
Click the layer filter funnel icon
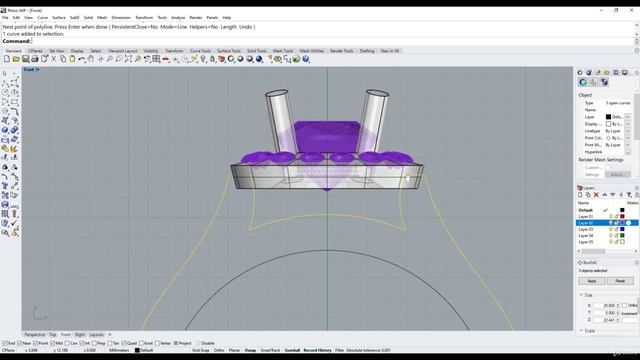coord(629,195)
